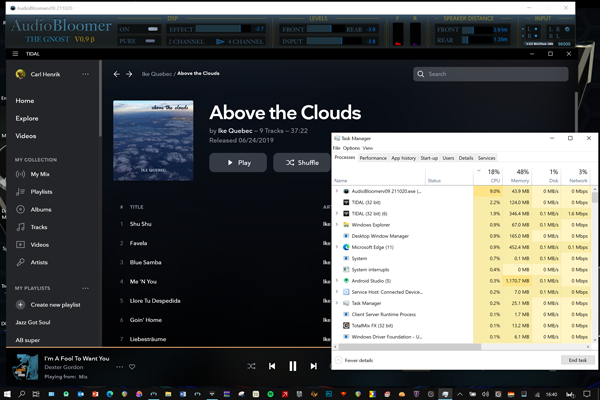The width and height of the screenshot is (600, 400).
Task: Open the Task Manager File menu
Action: 336,148
